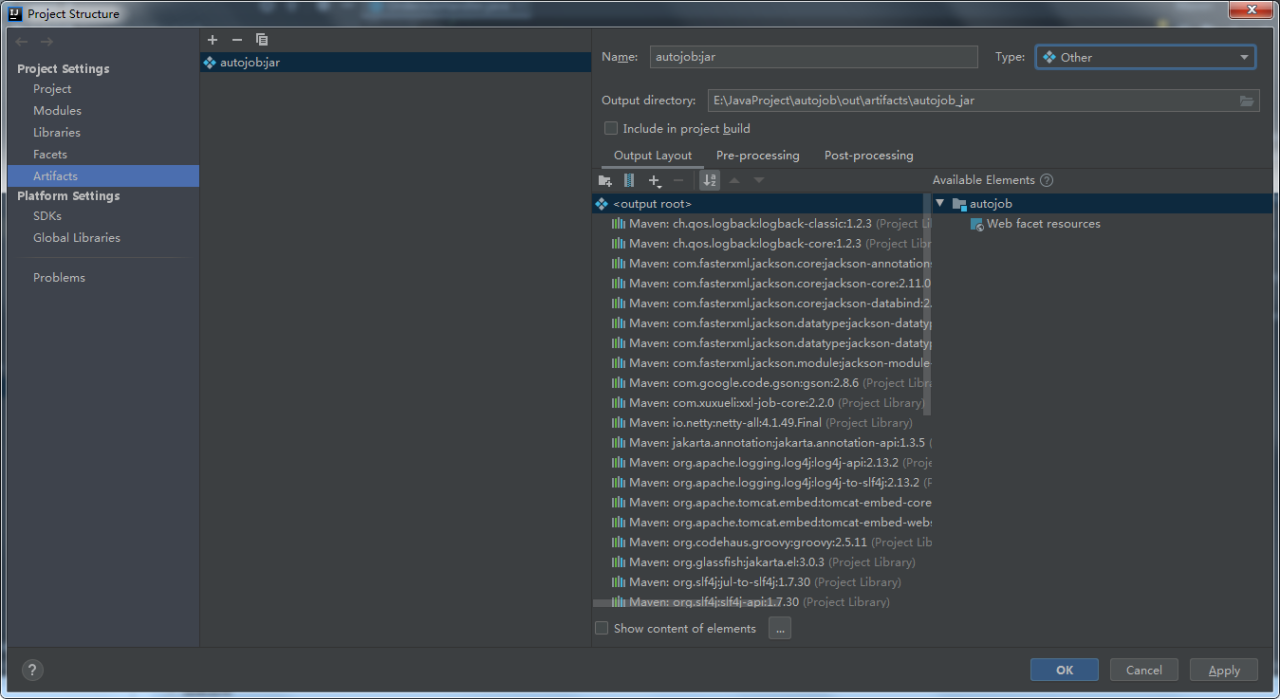Open the Add Copy Of plus menu
The image size is (1280, 699).
[655, 181]
